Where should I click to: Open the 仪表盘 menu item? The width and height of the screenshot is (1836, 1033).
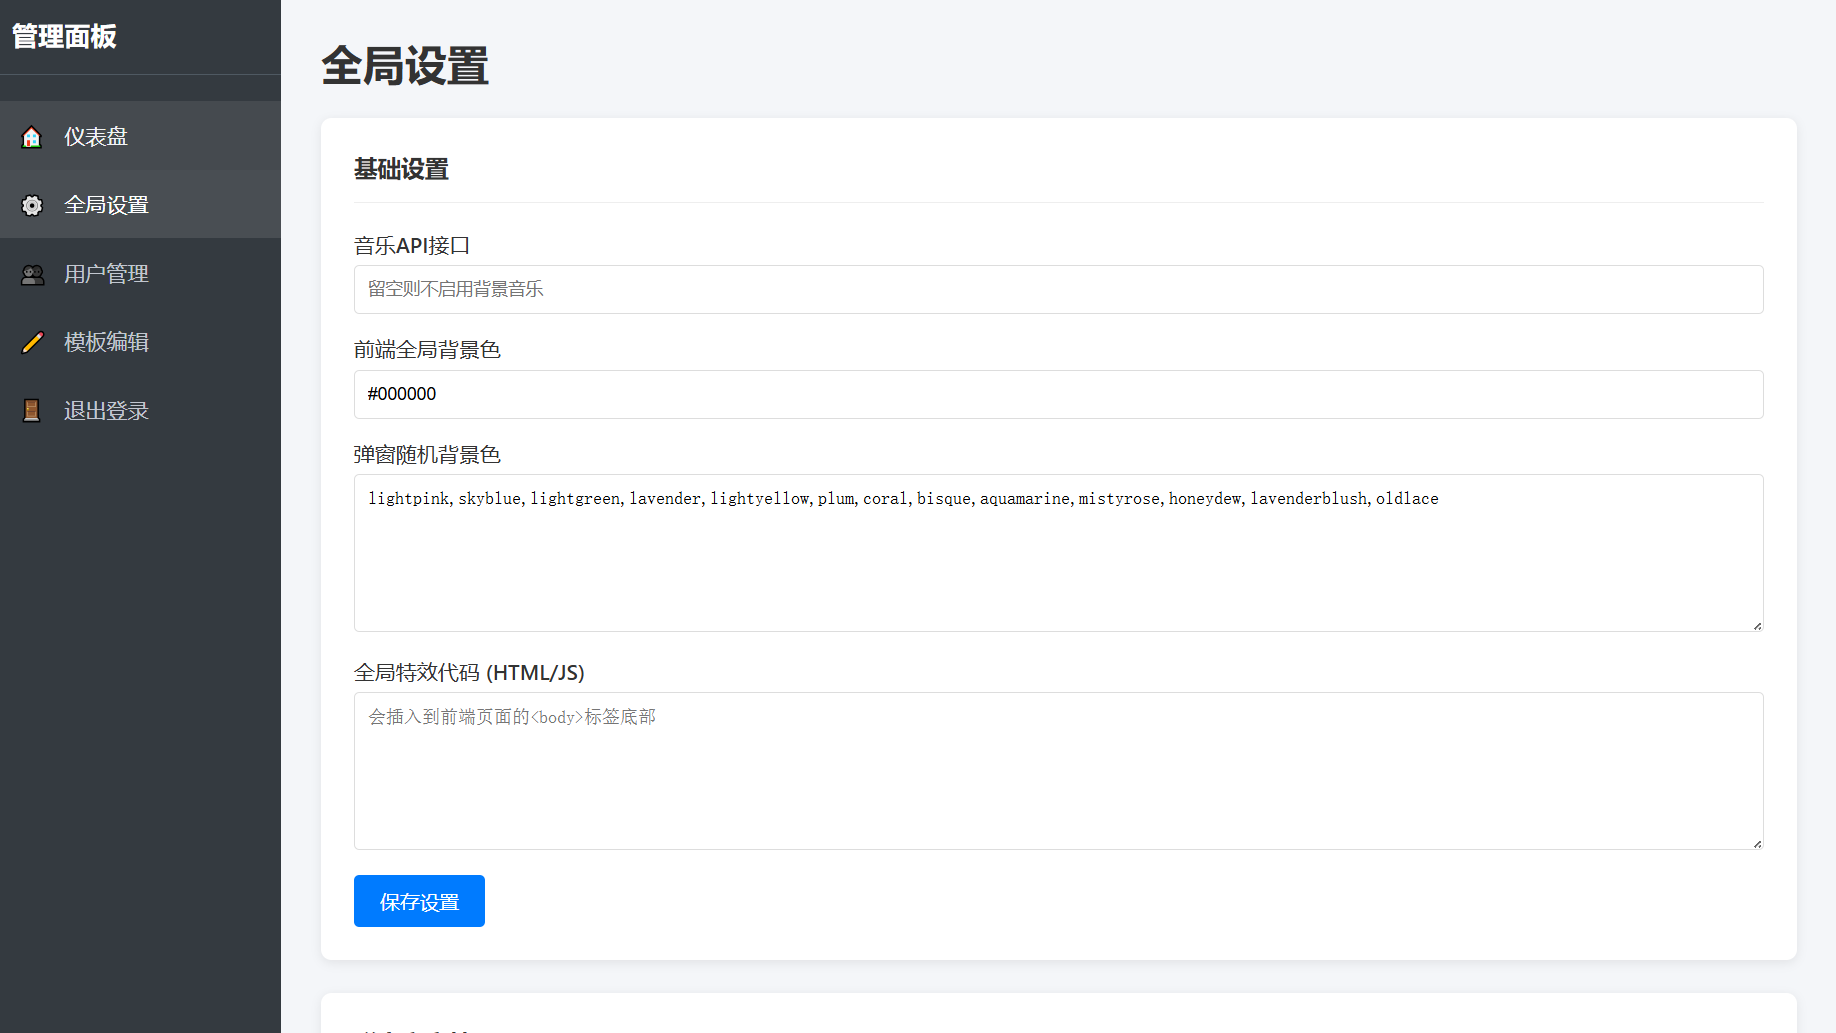pyautogui.click(x=96, y=137)
